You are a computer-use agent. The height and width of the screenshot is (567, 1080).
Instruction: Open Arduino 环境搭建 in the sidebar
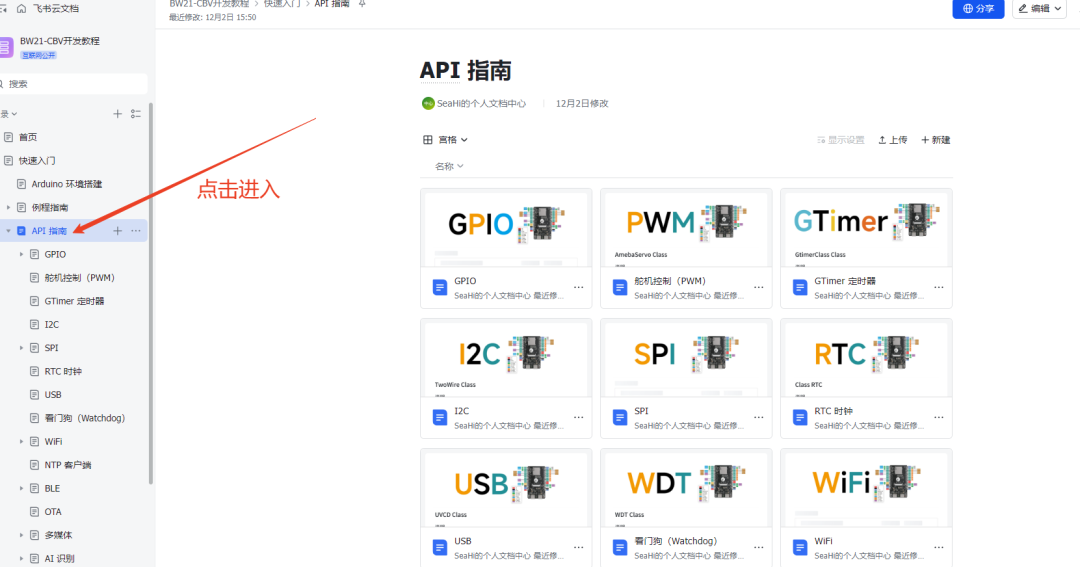pos(67,184)
